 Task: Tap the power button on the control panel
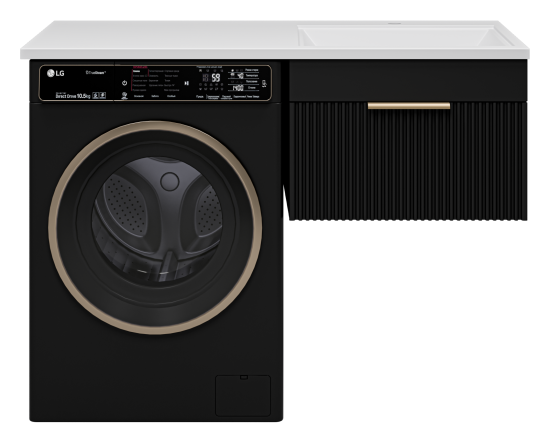click(x=125, y=83)
